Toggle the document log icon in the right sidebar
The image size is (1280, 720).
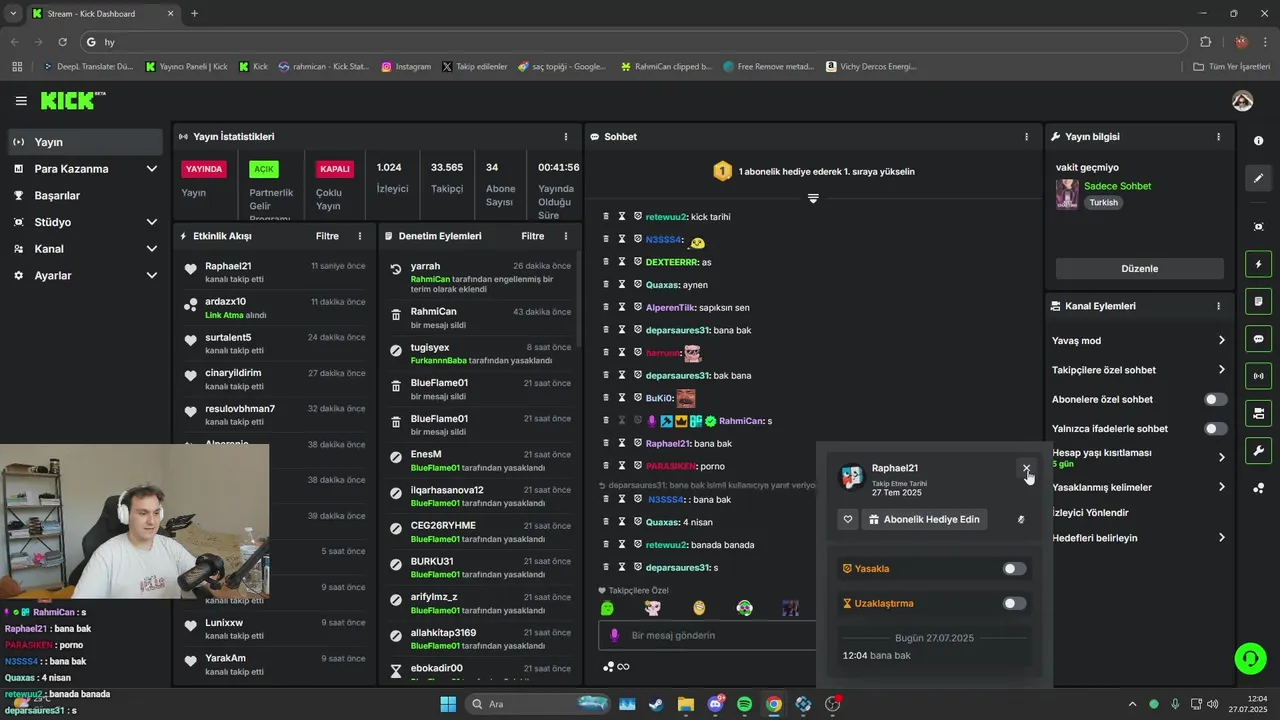click(1258, 301)
